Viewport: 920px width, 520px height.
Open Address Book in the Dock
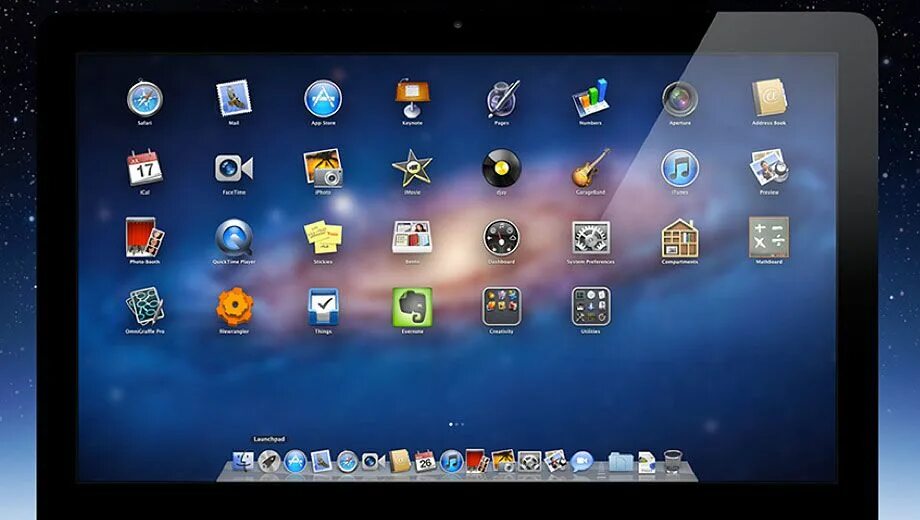pyautogui.click(x=400, y=461)
